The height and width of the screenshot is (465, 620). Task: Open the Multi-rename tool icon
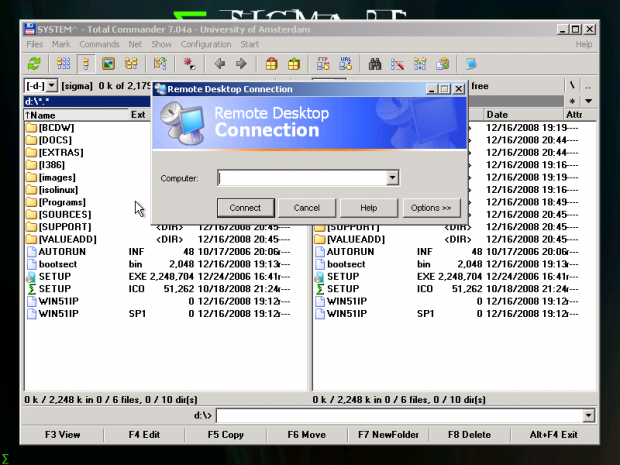pos(397,64)
